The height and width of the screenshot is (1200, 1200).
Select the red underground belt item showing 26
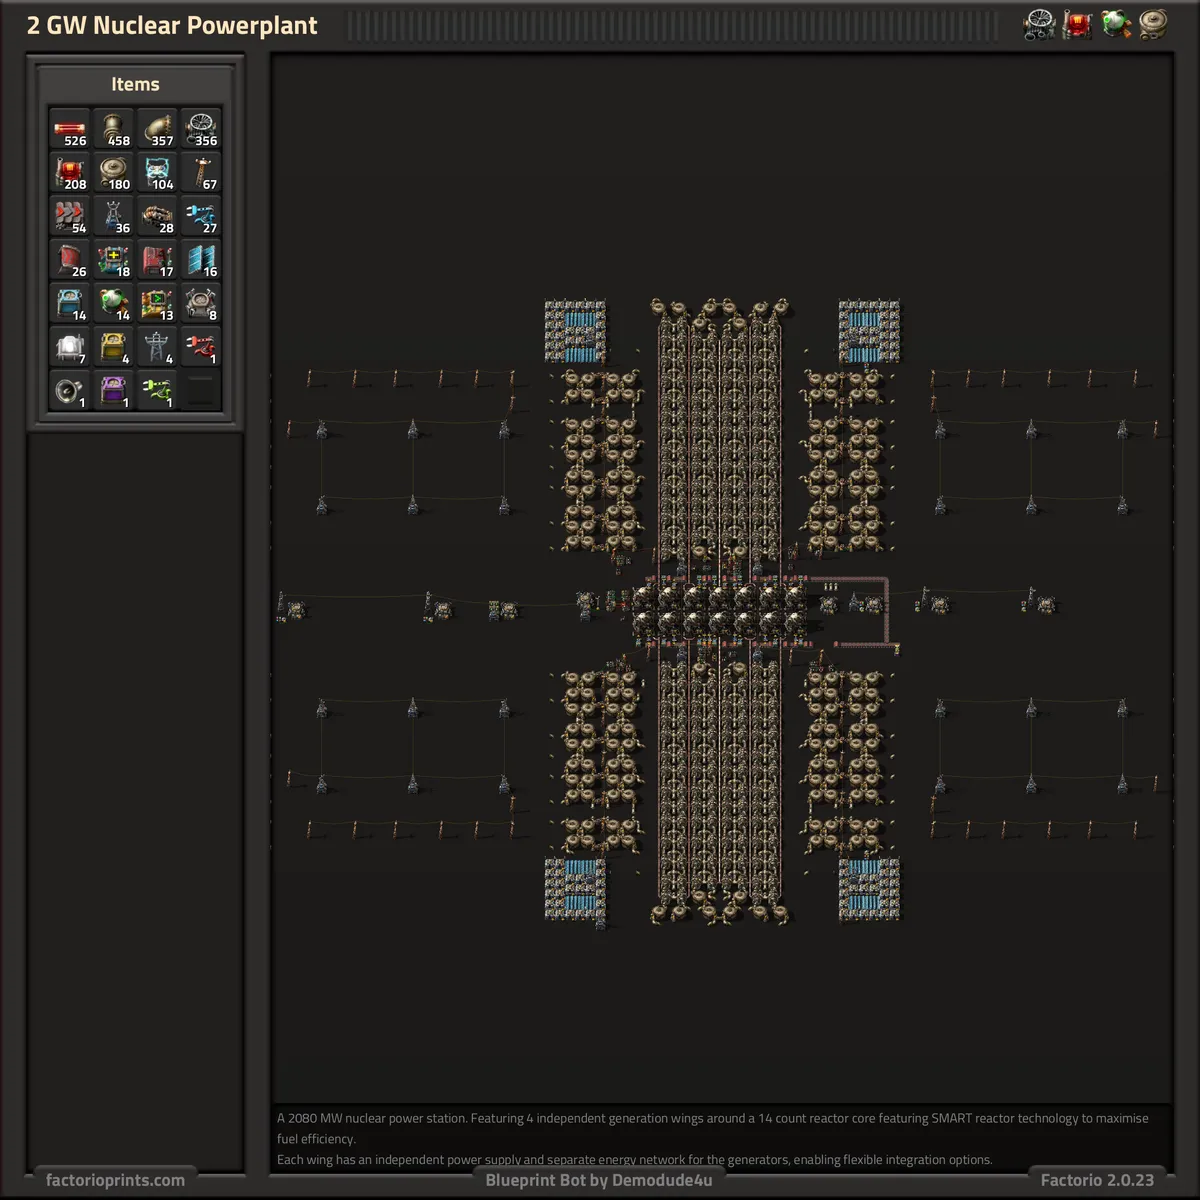point(69,260)
